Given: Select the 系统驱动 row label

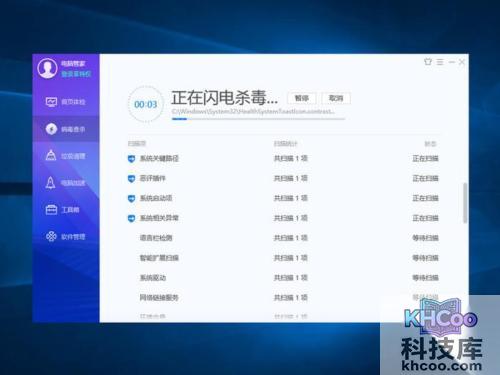Looking at the screenshot, I should point(152,278).
